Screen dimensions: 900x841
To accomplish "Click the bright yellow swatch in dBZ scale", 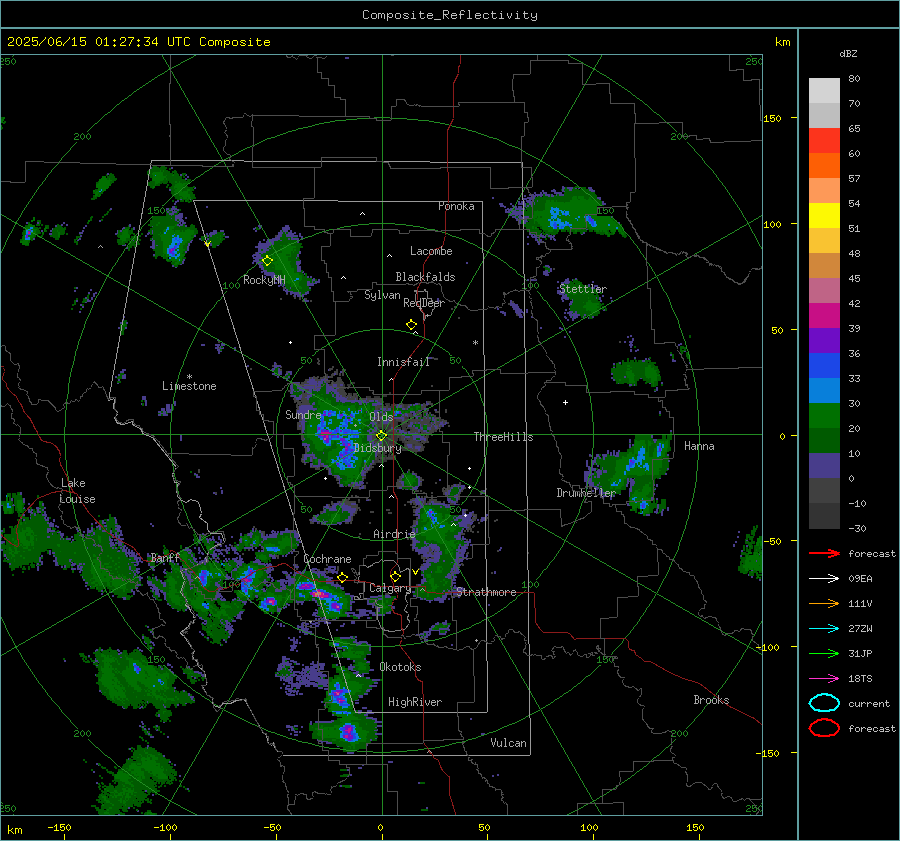I will (824, 215).
